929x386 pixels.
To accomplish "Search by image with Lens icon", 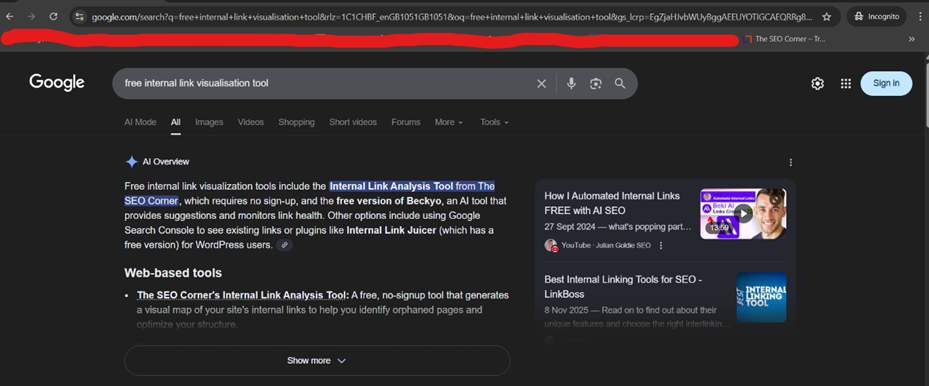I will [595, 83].
